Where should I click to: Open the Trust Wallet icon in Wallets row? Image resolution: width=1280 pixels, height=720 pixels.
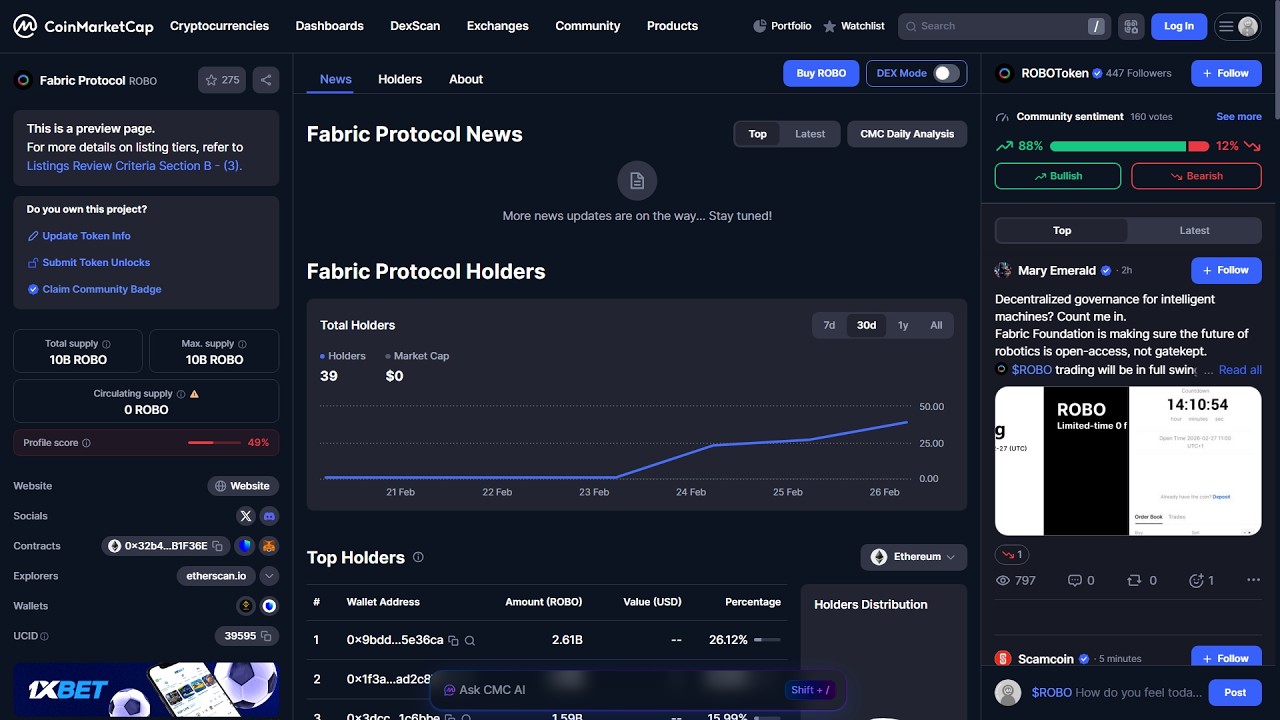click(x=269, y=606)
